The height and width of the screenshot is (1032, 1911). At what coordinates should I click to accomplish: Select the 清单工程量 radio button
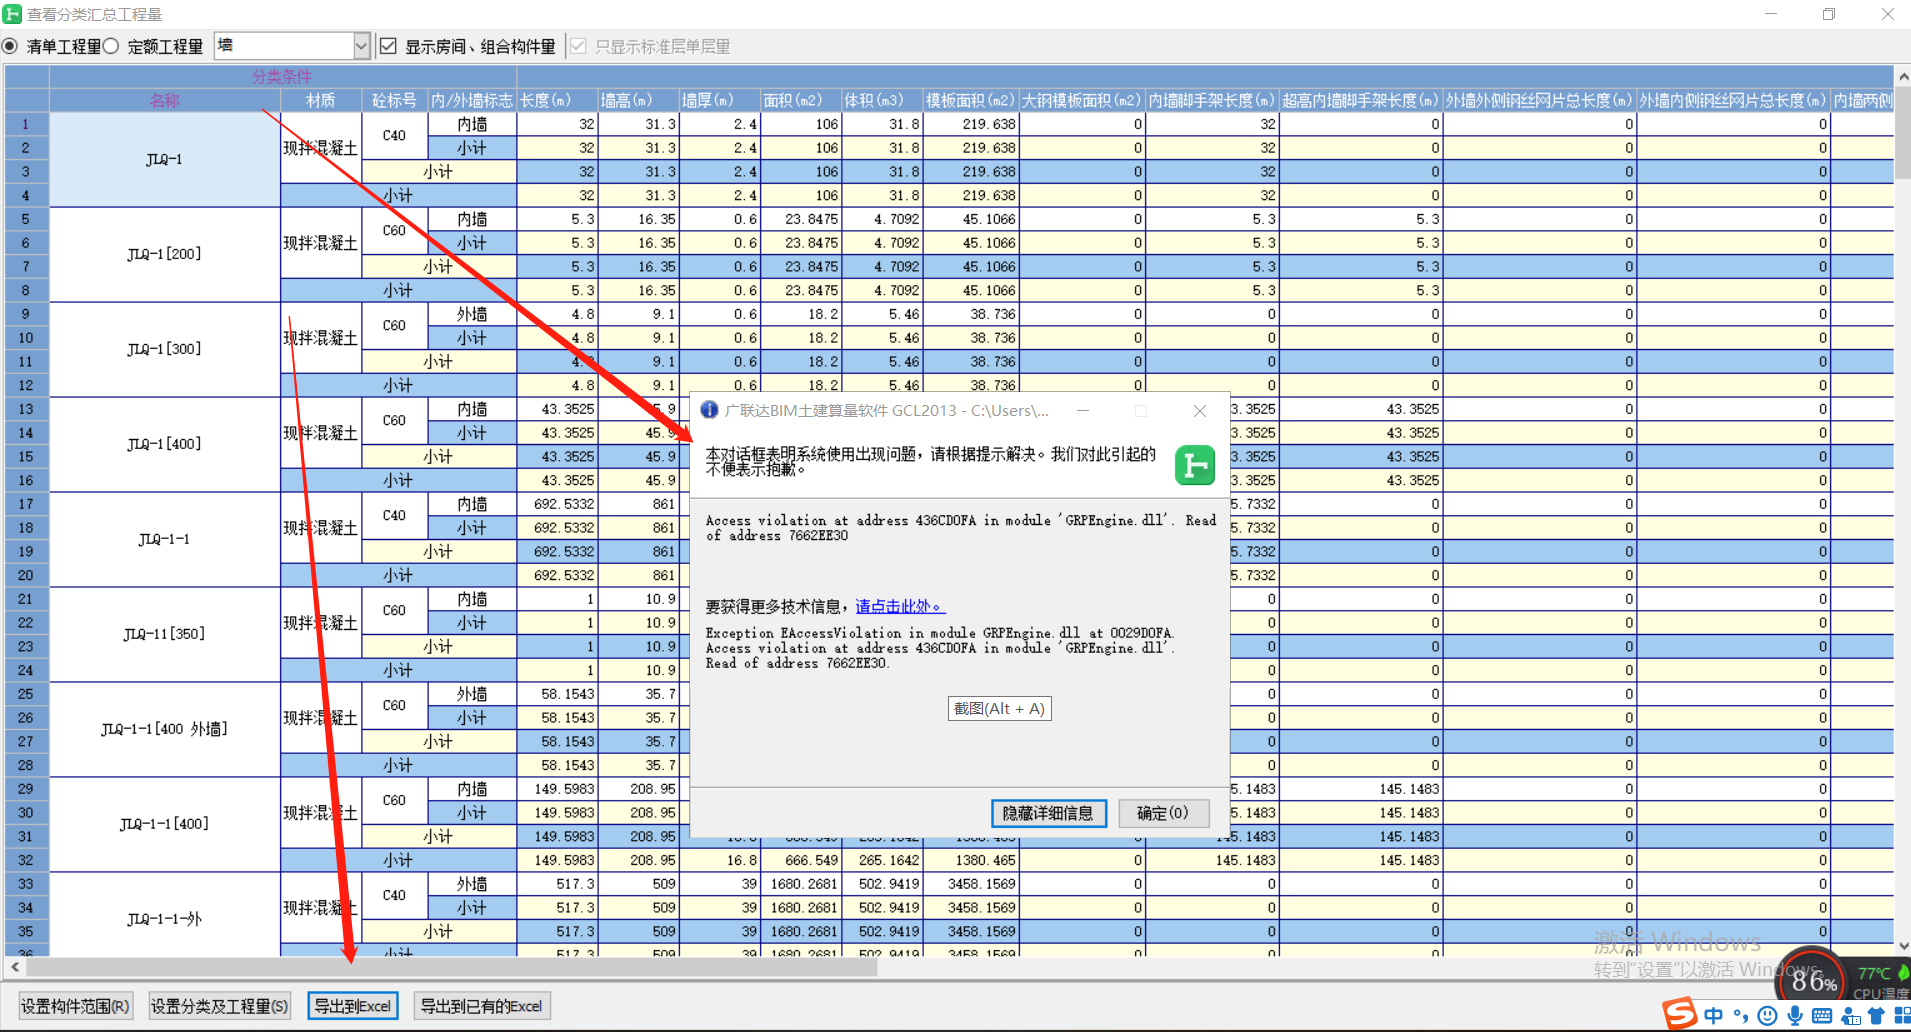pyautogui.click(x=10, y=46)
